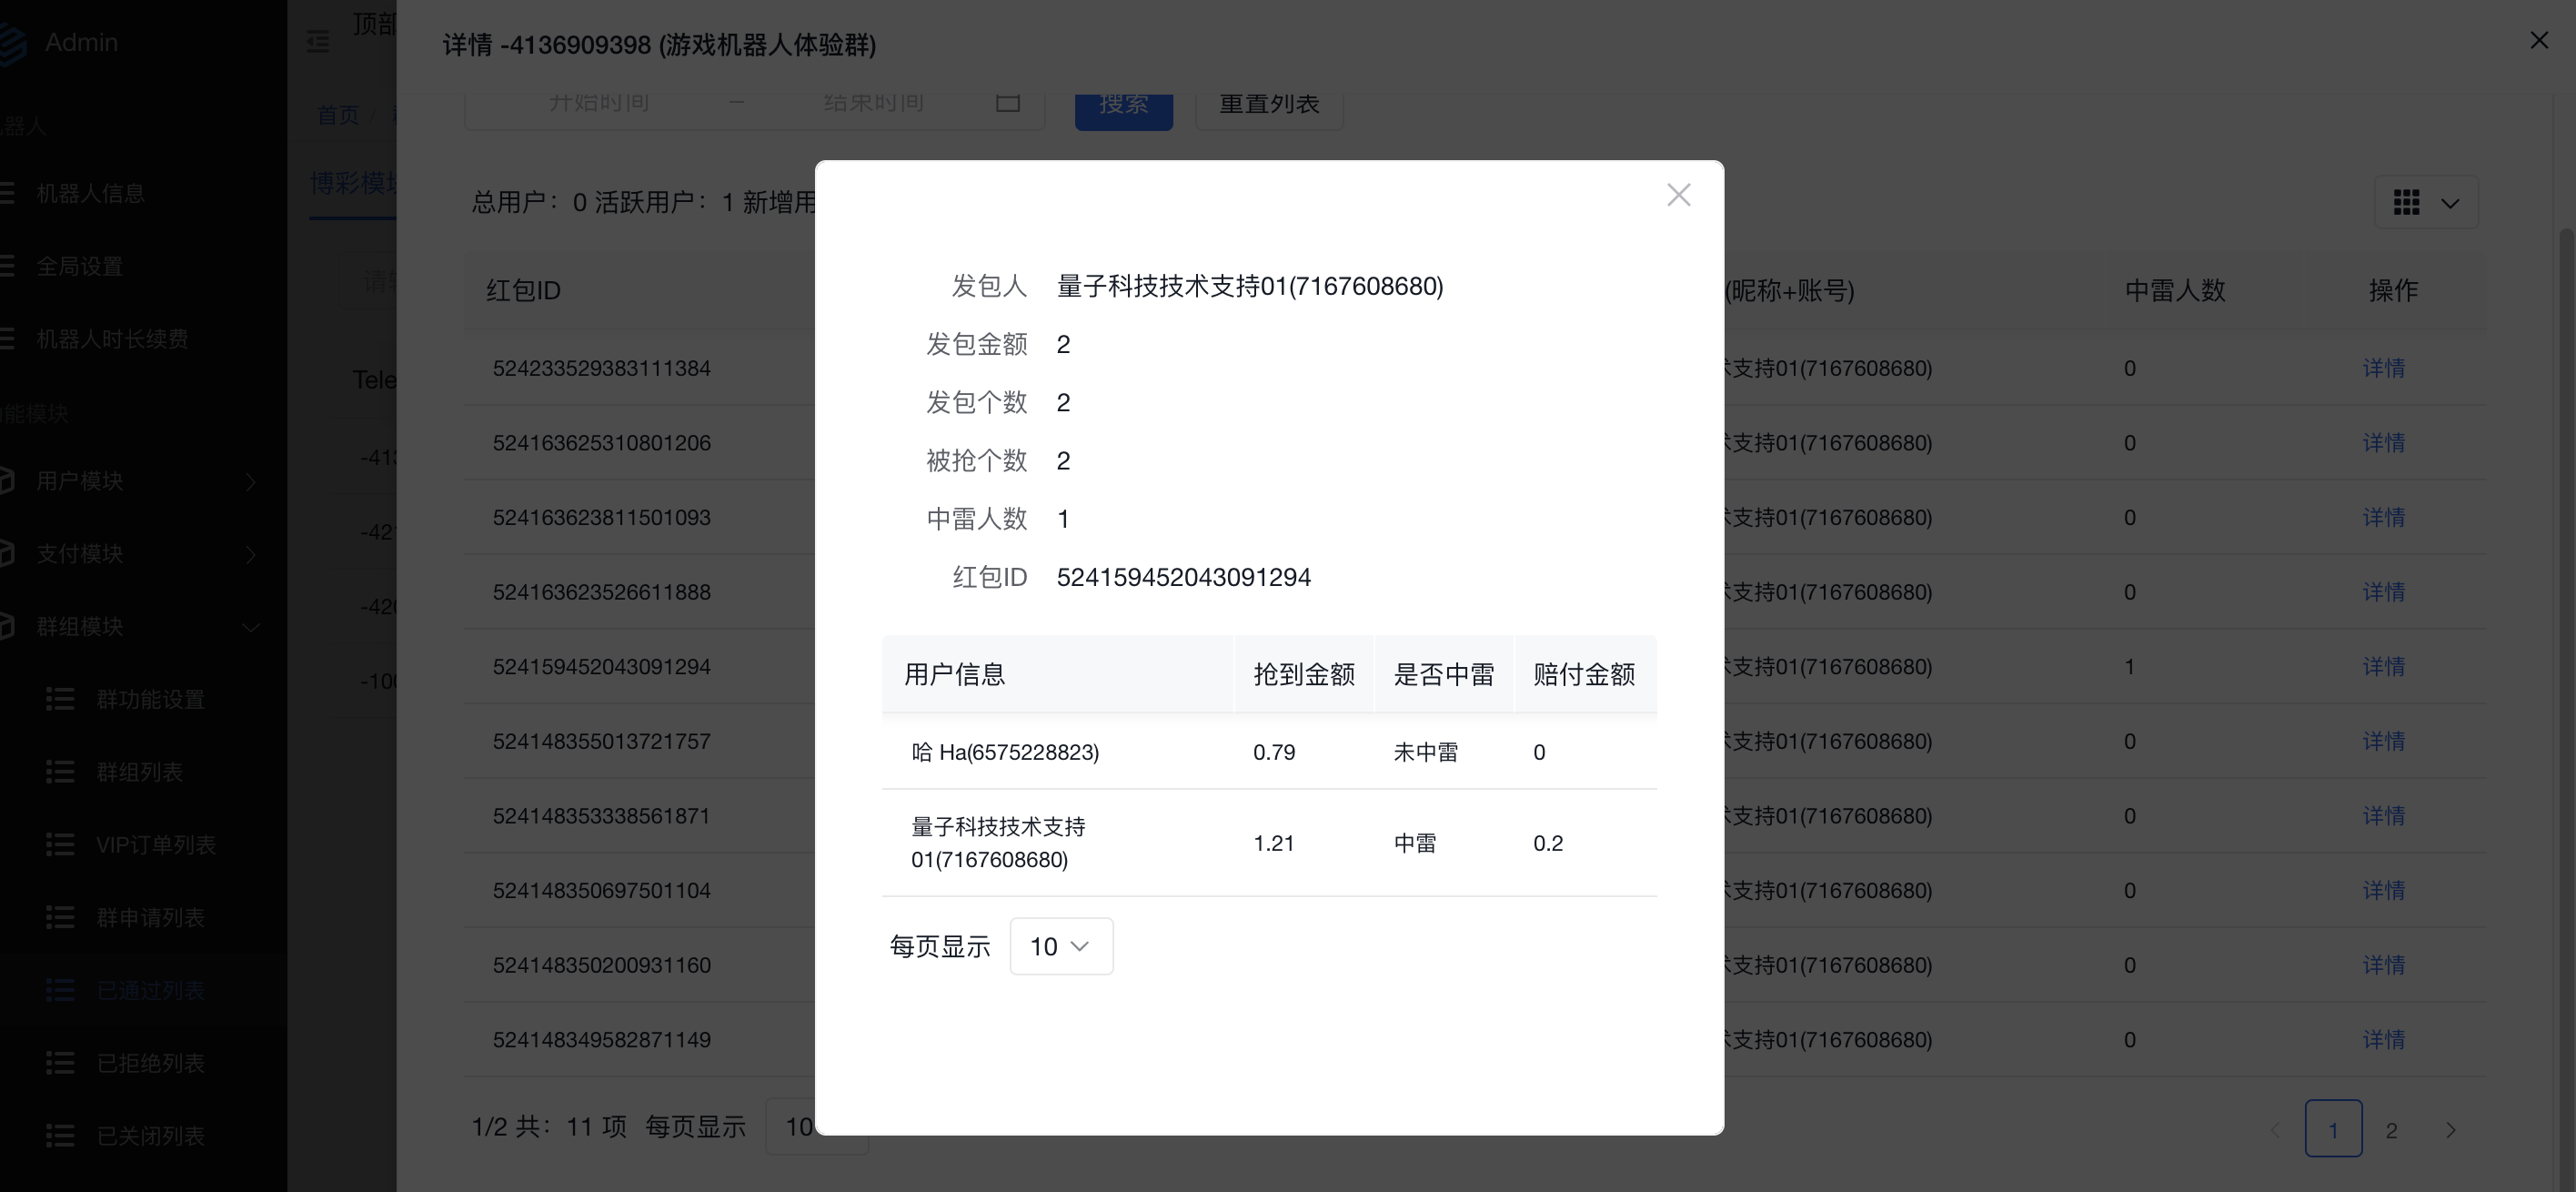
Task: Open 机器人信息 menu item
Action: click(x=90, y=193)
